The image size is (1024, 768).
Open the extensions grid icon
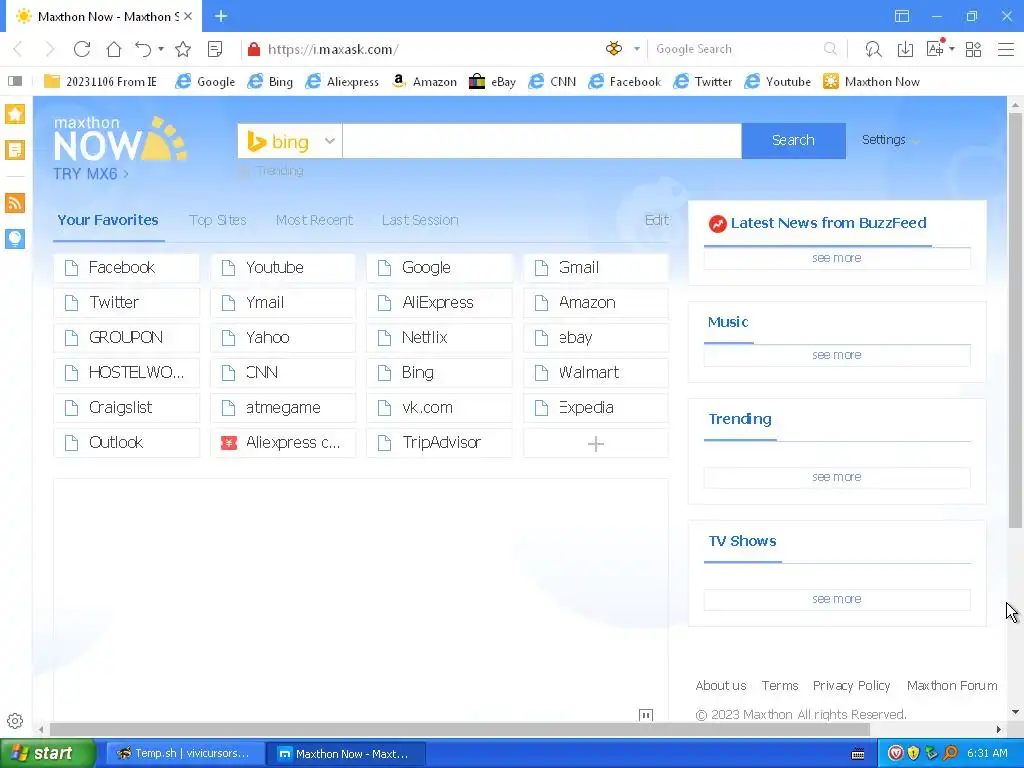point(973,49)
